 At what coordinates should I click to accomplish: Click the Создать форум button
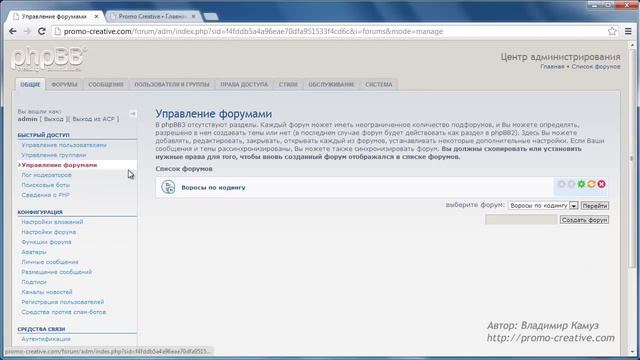(584, 220)
